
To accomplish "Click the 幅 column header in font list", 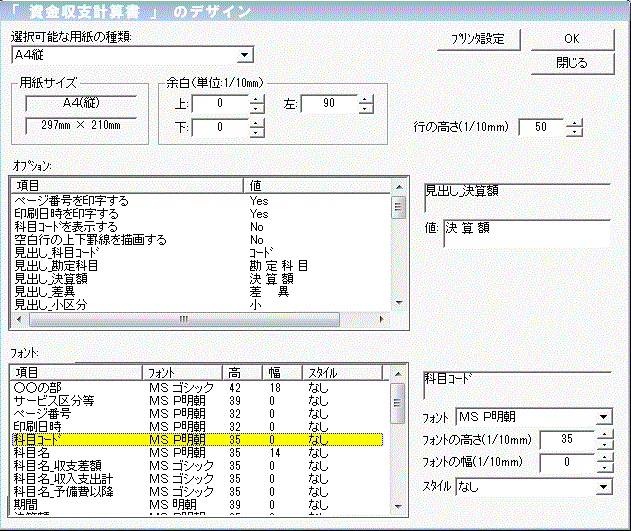I will (x=282, y=373).
